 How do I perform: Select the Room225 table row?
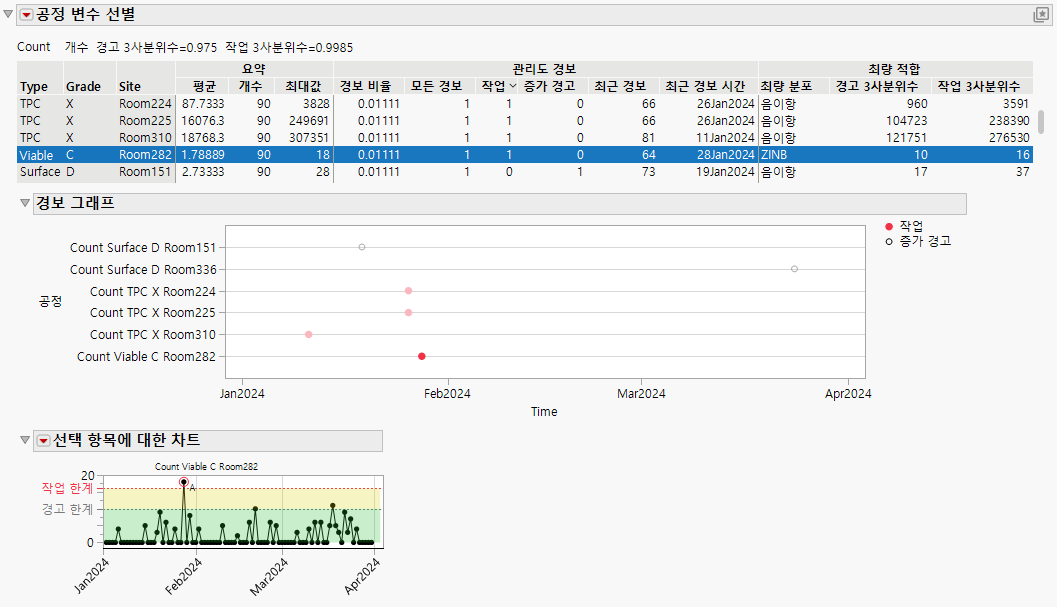coord(524,121)
